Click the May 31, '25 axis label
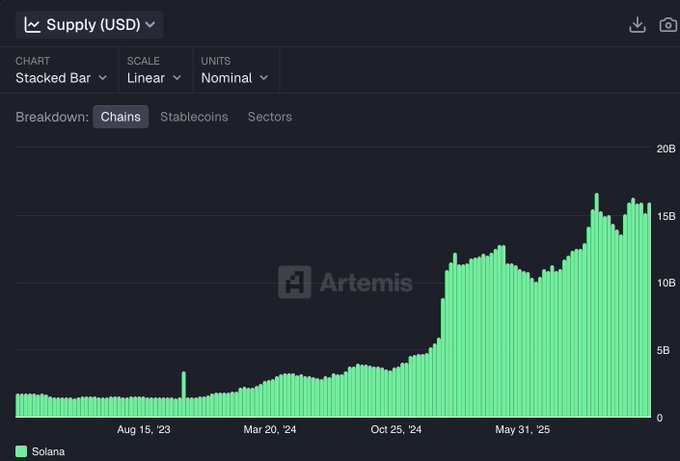Screen dimensions: 680x461 click(x=523, y=430)
